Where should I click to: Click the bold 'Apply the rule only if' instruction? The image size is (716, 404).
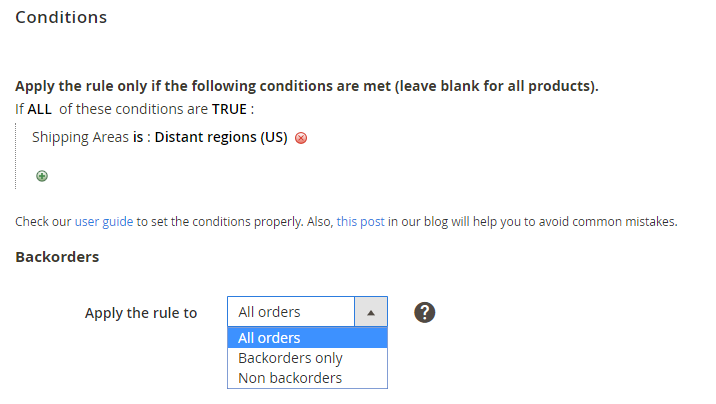click(306, 86)
